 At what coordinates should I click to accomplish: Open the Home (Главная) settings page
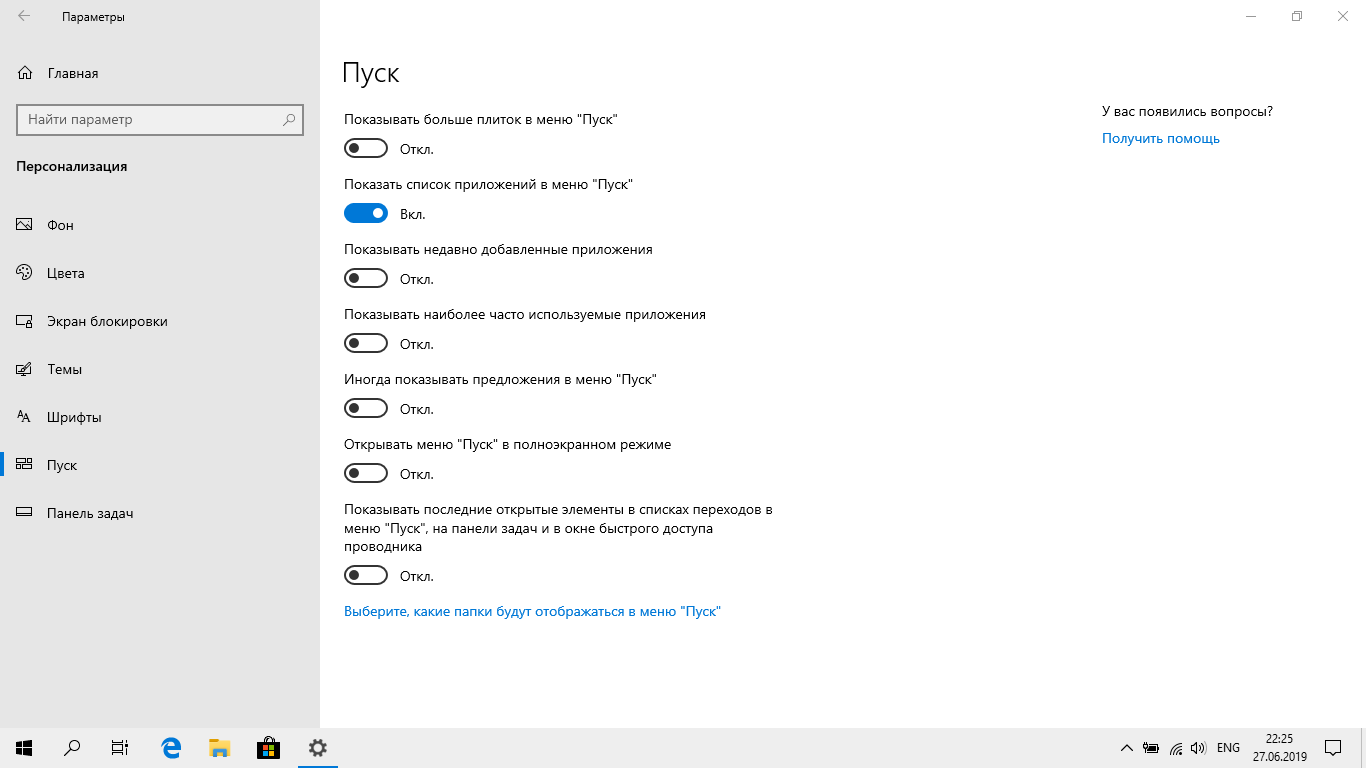tap(72, 73)
